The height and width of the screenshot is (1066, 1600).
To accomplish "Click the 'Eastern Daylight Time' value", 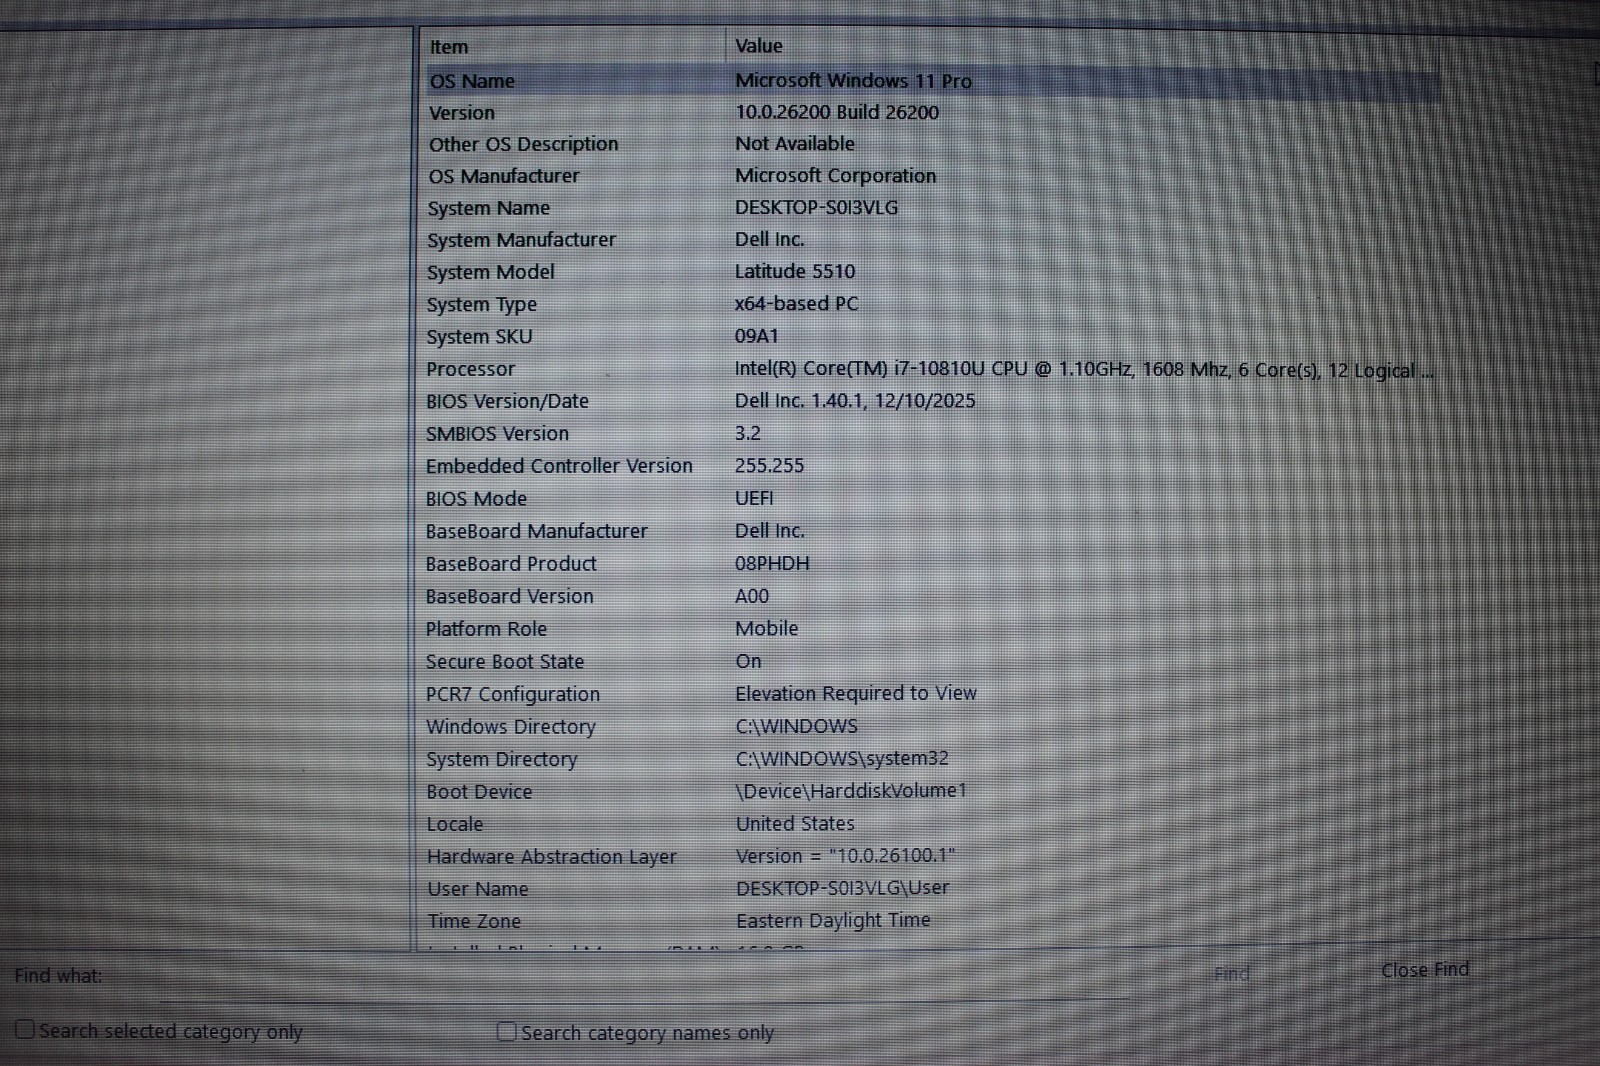I will coord(834,920).
